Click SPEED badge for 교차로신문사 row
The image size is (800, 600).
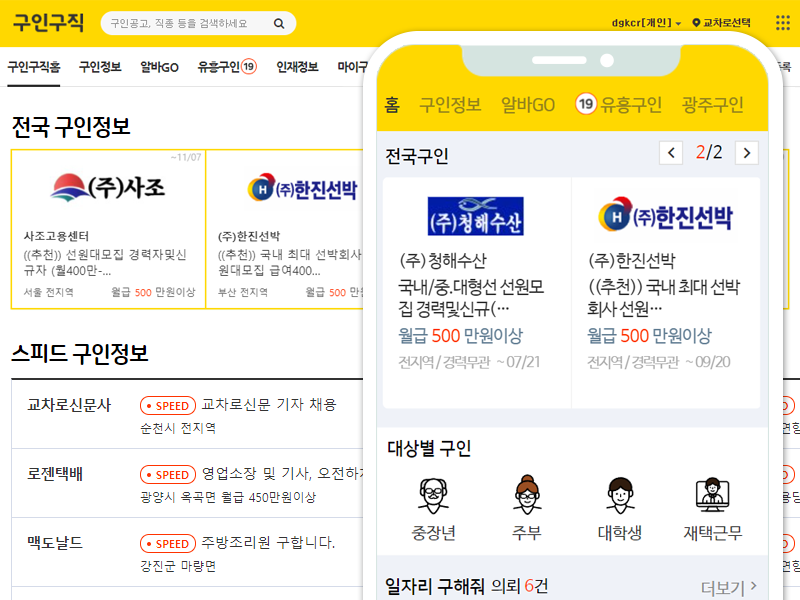[x=168, y=406]
